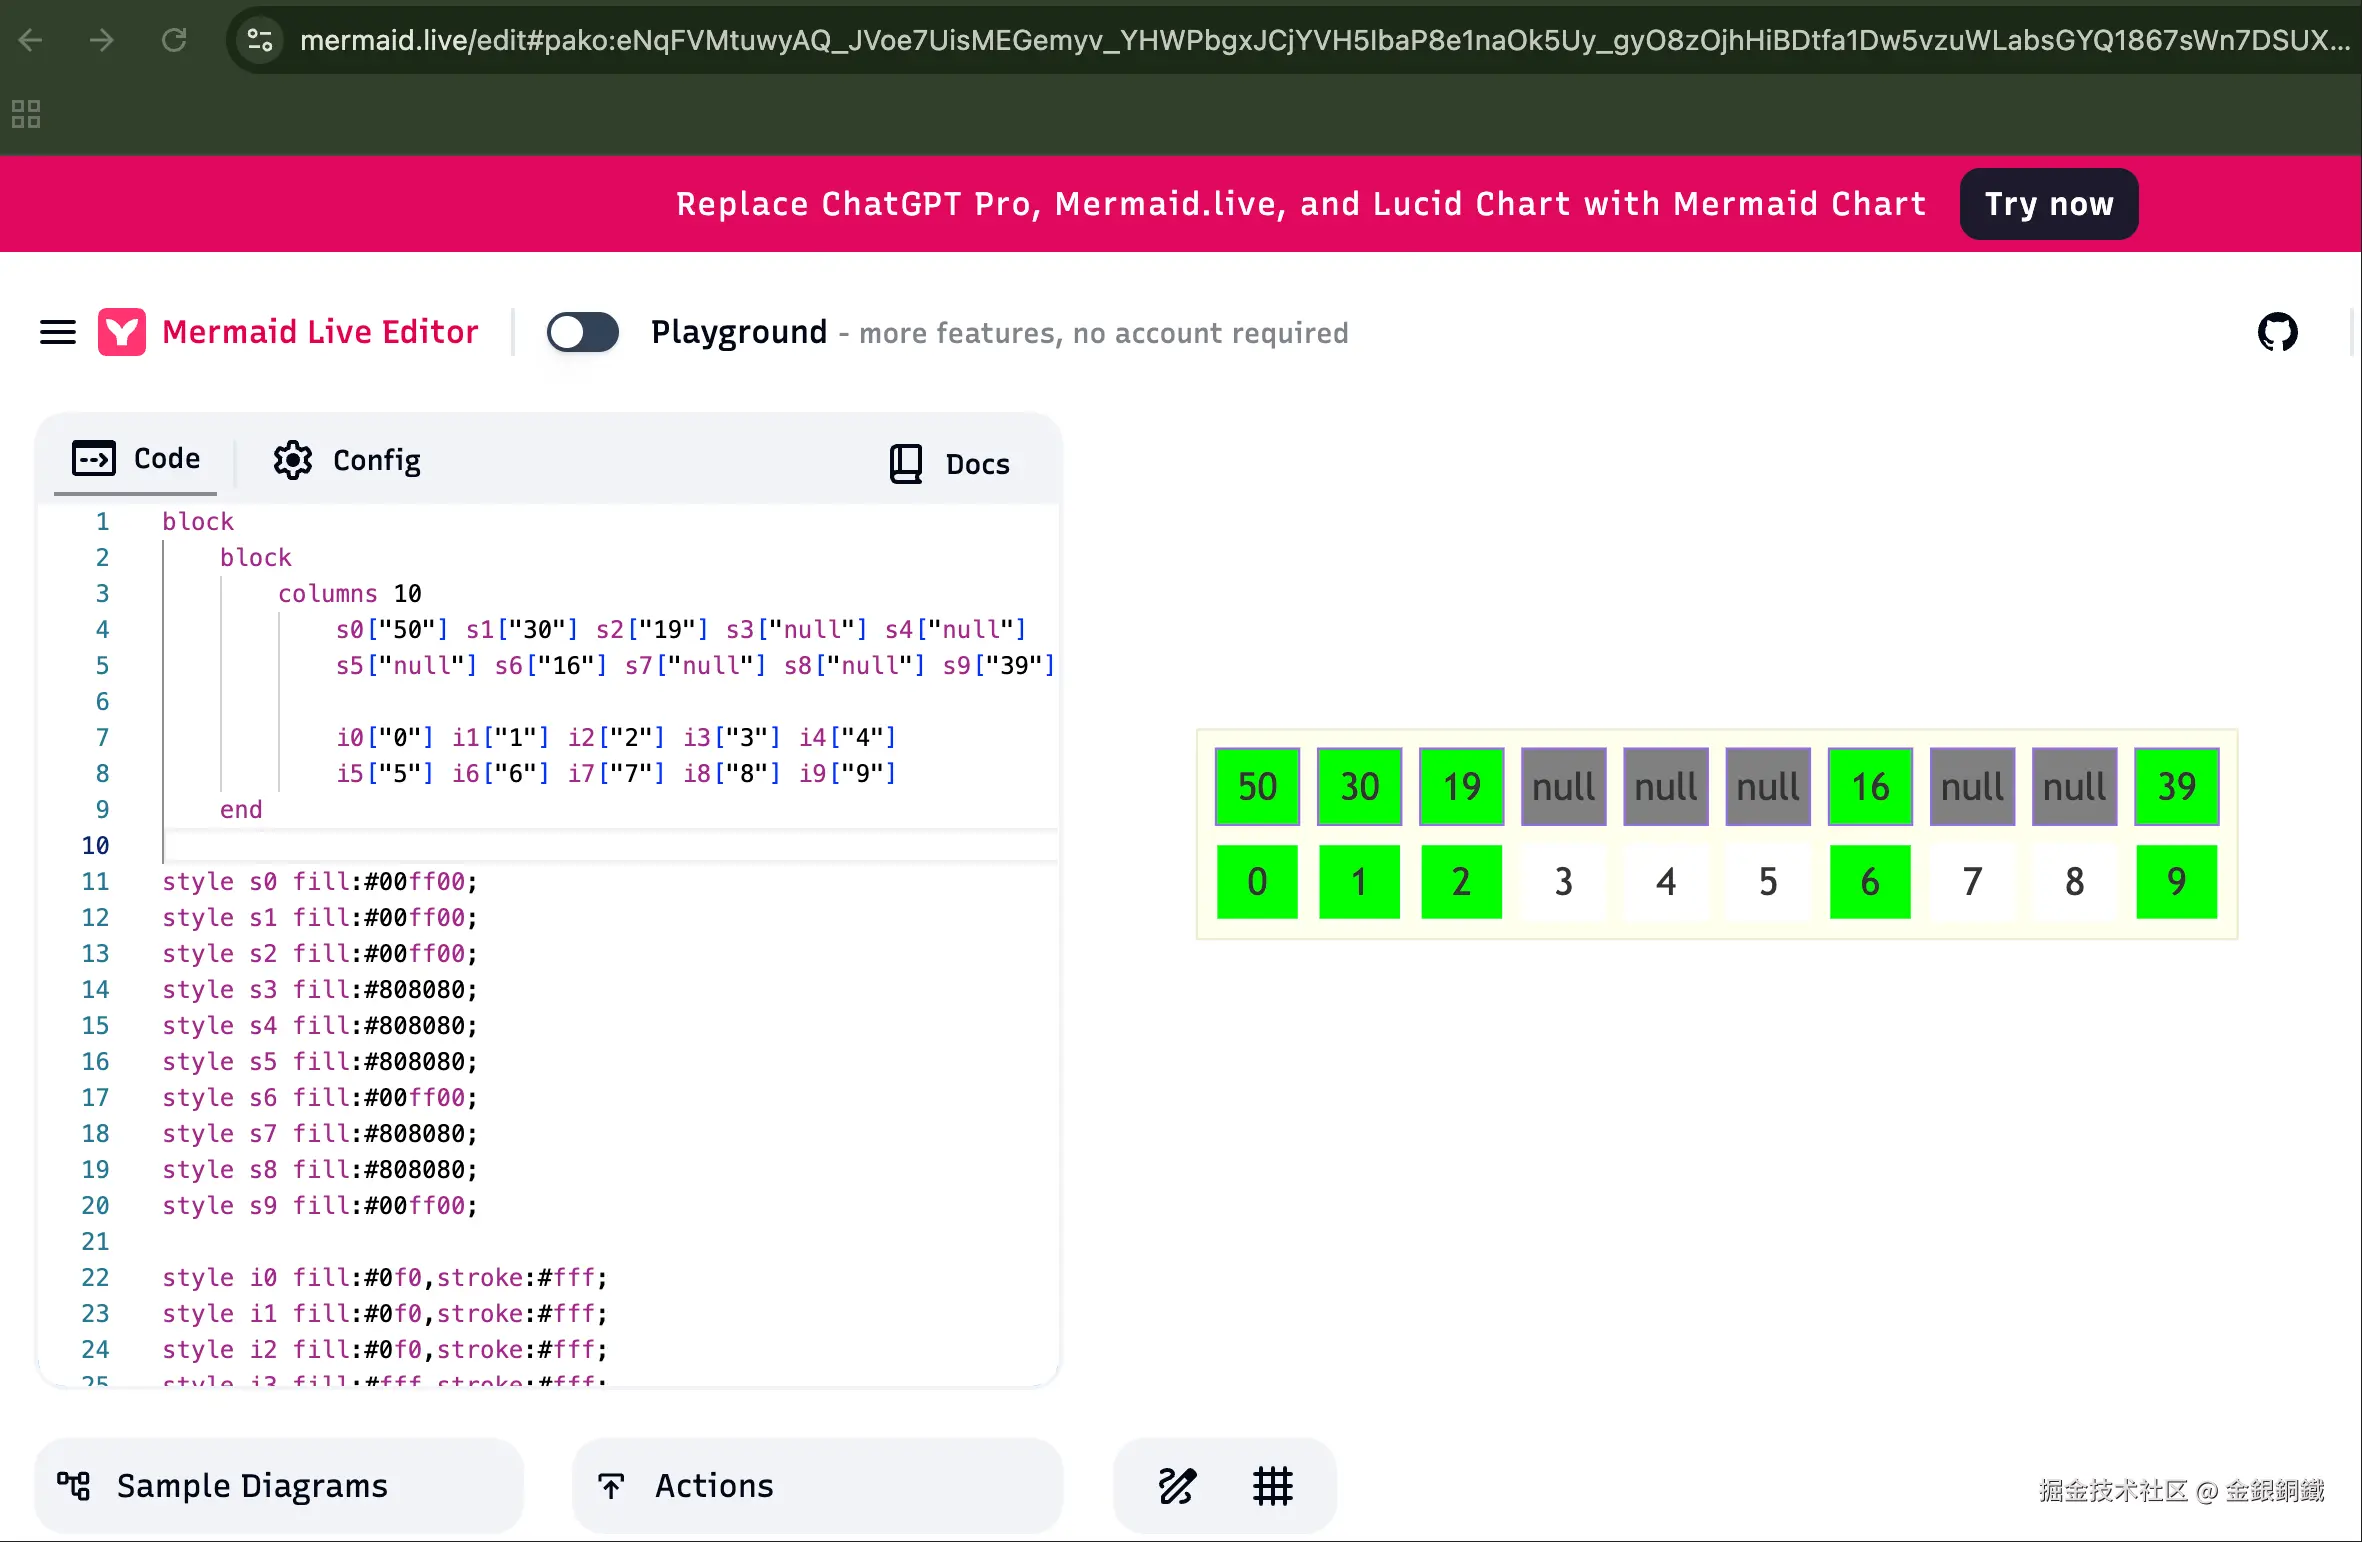Open the hamburger menu
The image size is (2362, 1542).
(58, 332)
